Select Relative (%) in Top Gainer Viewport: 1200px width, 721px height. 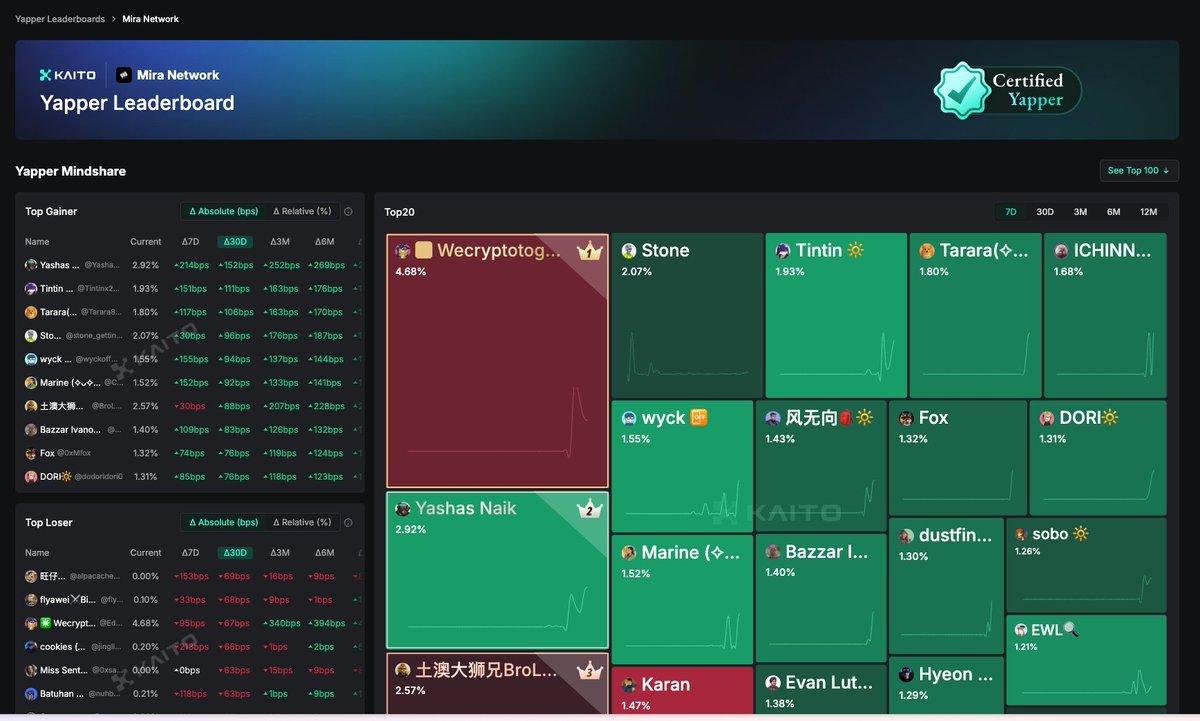(302, 211)
